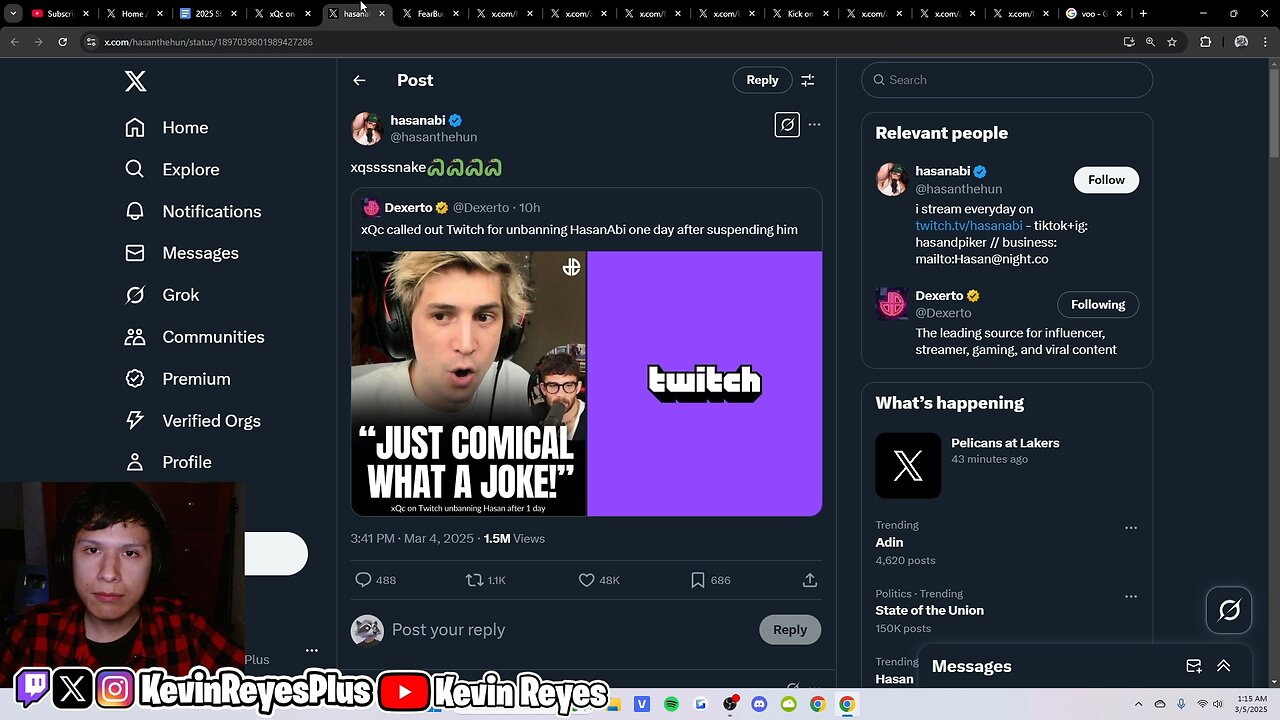Bookmark this page with the star icon
Screen dimensions: 1280x720
[x=1172, y=42]
